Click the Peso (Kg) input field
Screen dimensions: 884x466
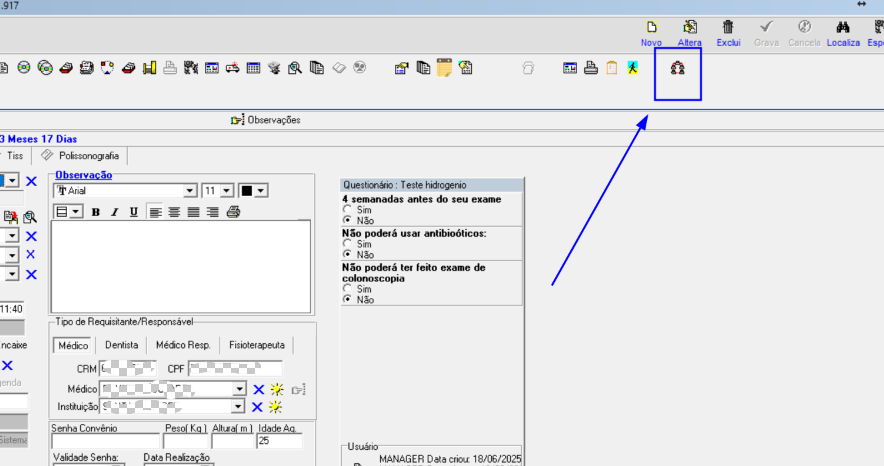coord(185,441)
